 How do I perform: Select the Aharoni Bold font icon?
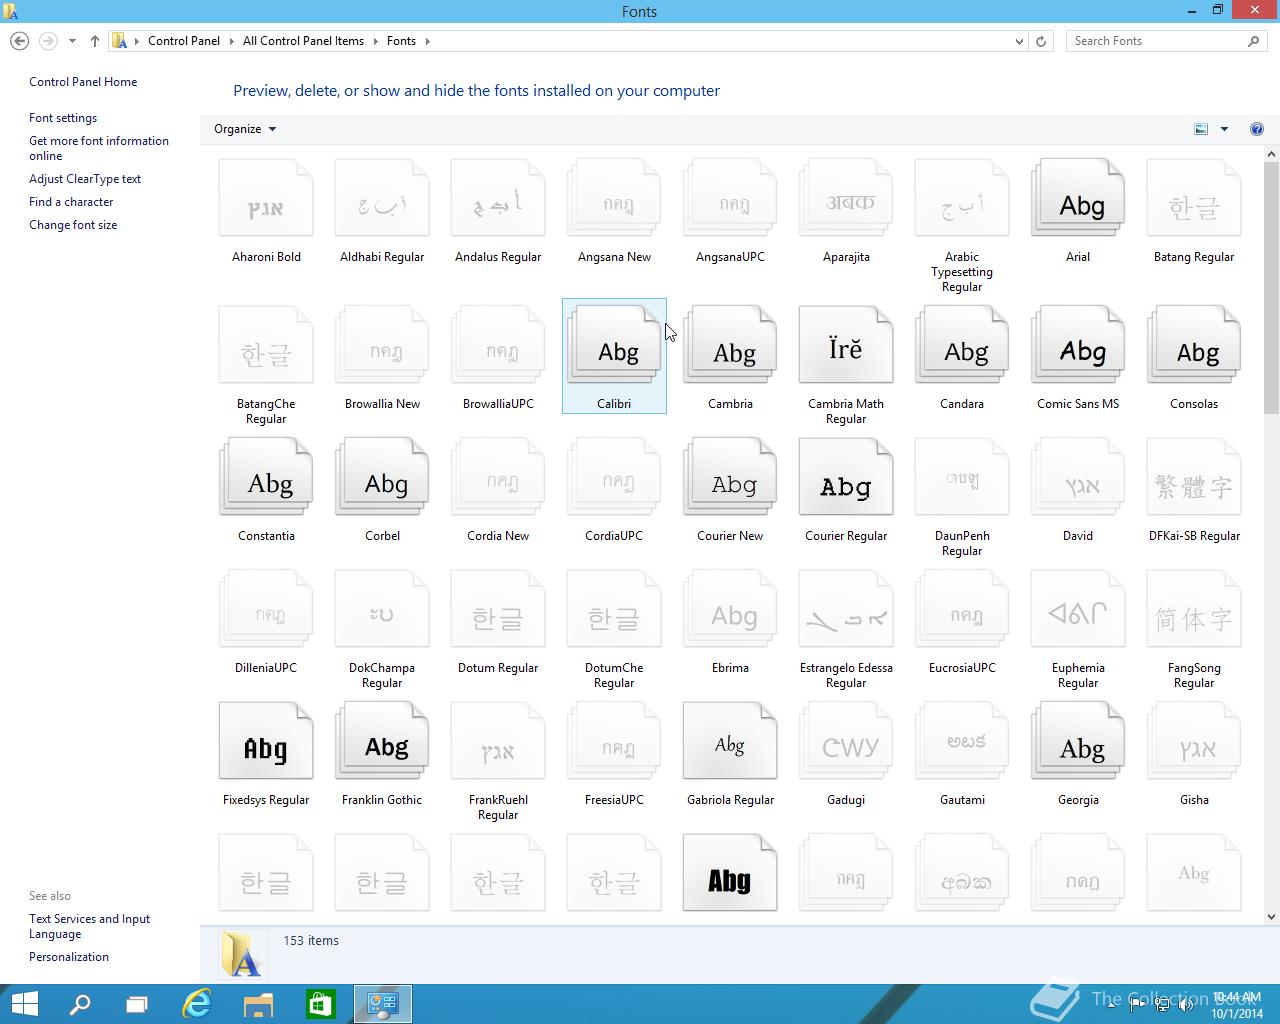pos(266,200)
